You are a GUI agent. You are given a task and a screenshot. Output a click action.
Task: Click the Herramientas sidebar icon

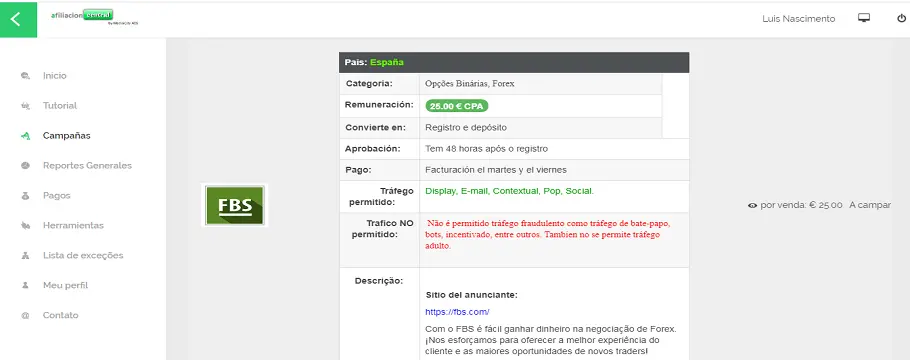pos(25,226)
